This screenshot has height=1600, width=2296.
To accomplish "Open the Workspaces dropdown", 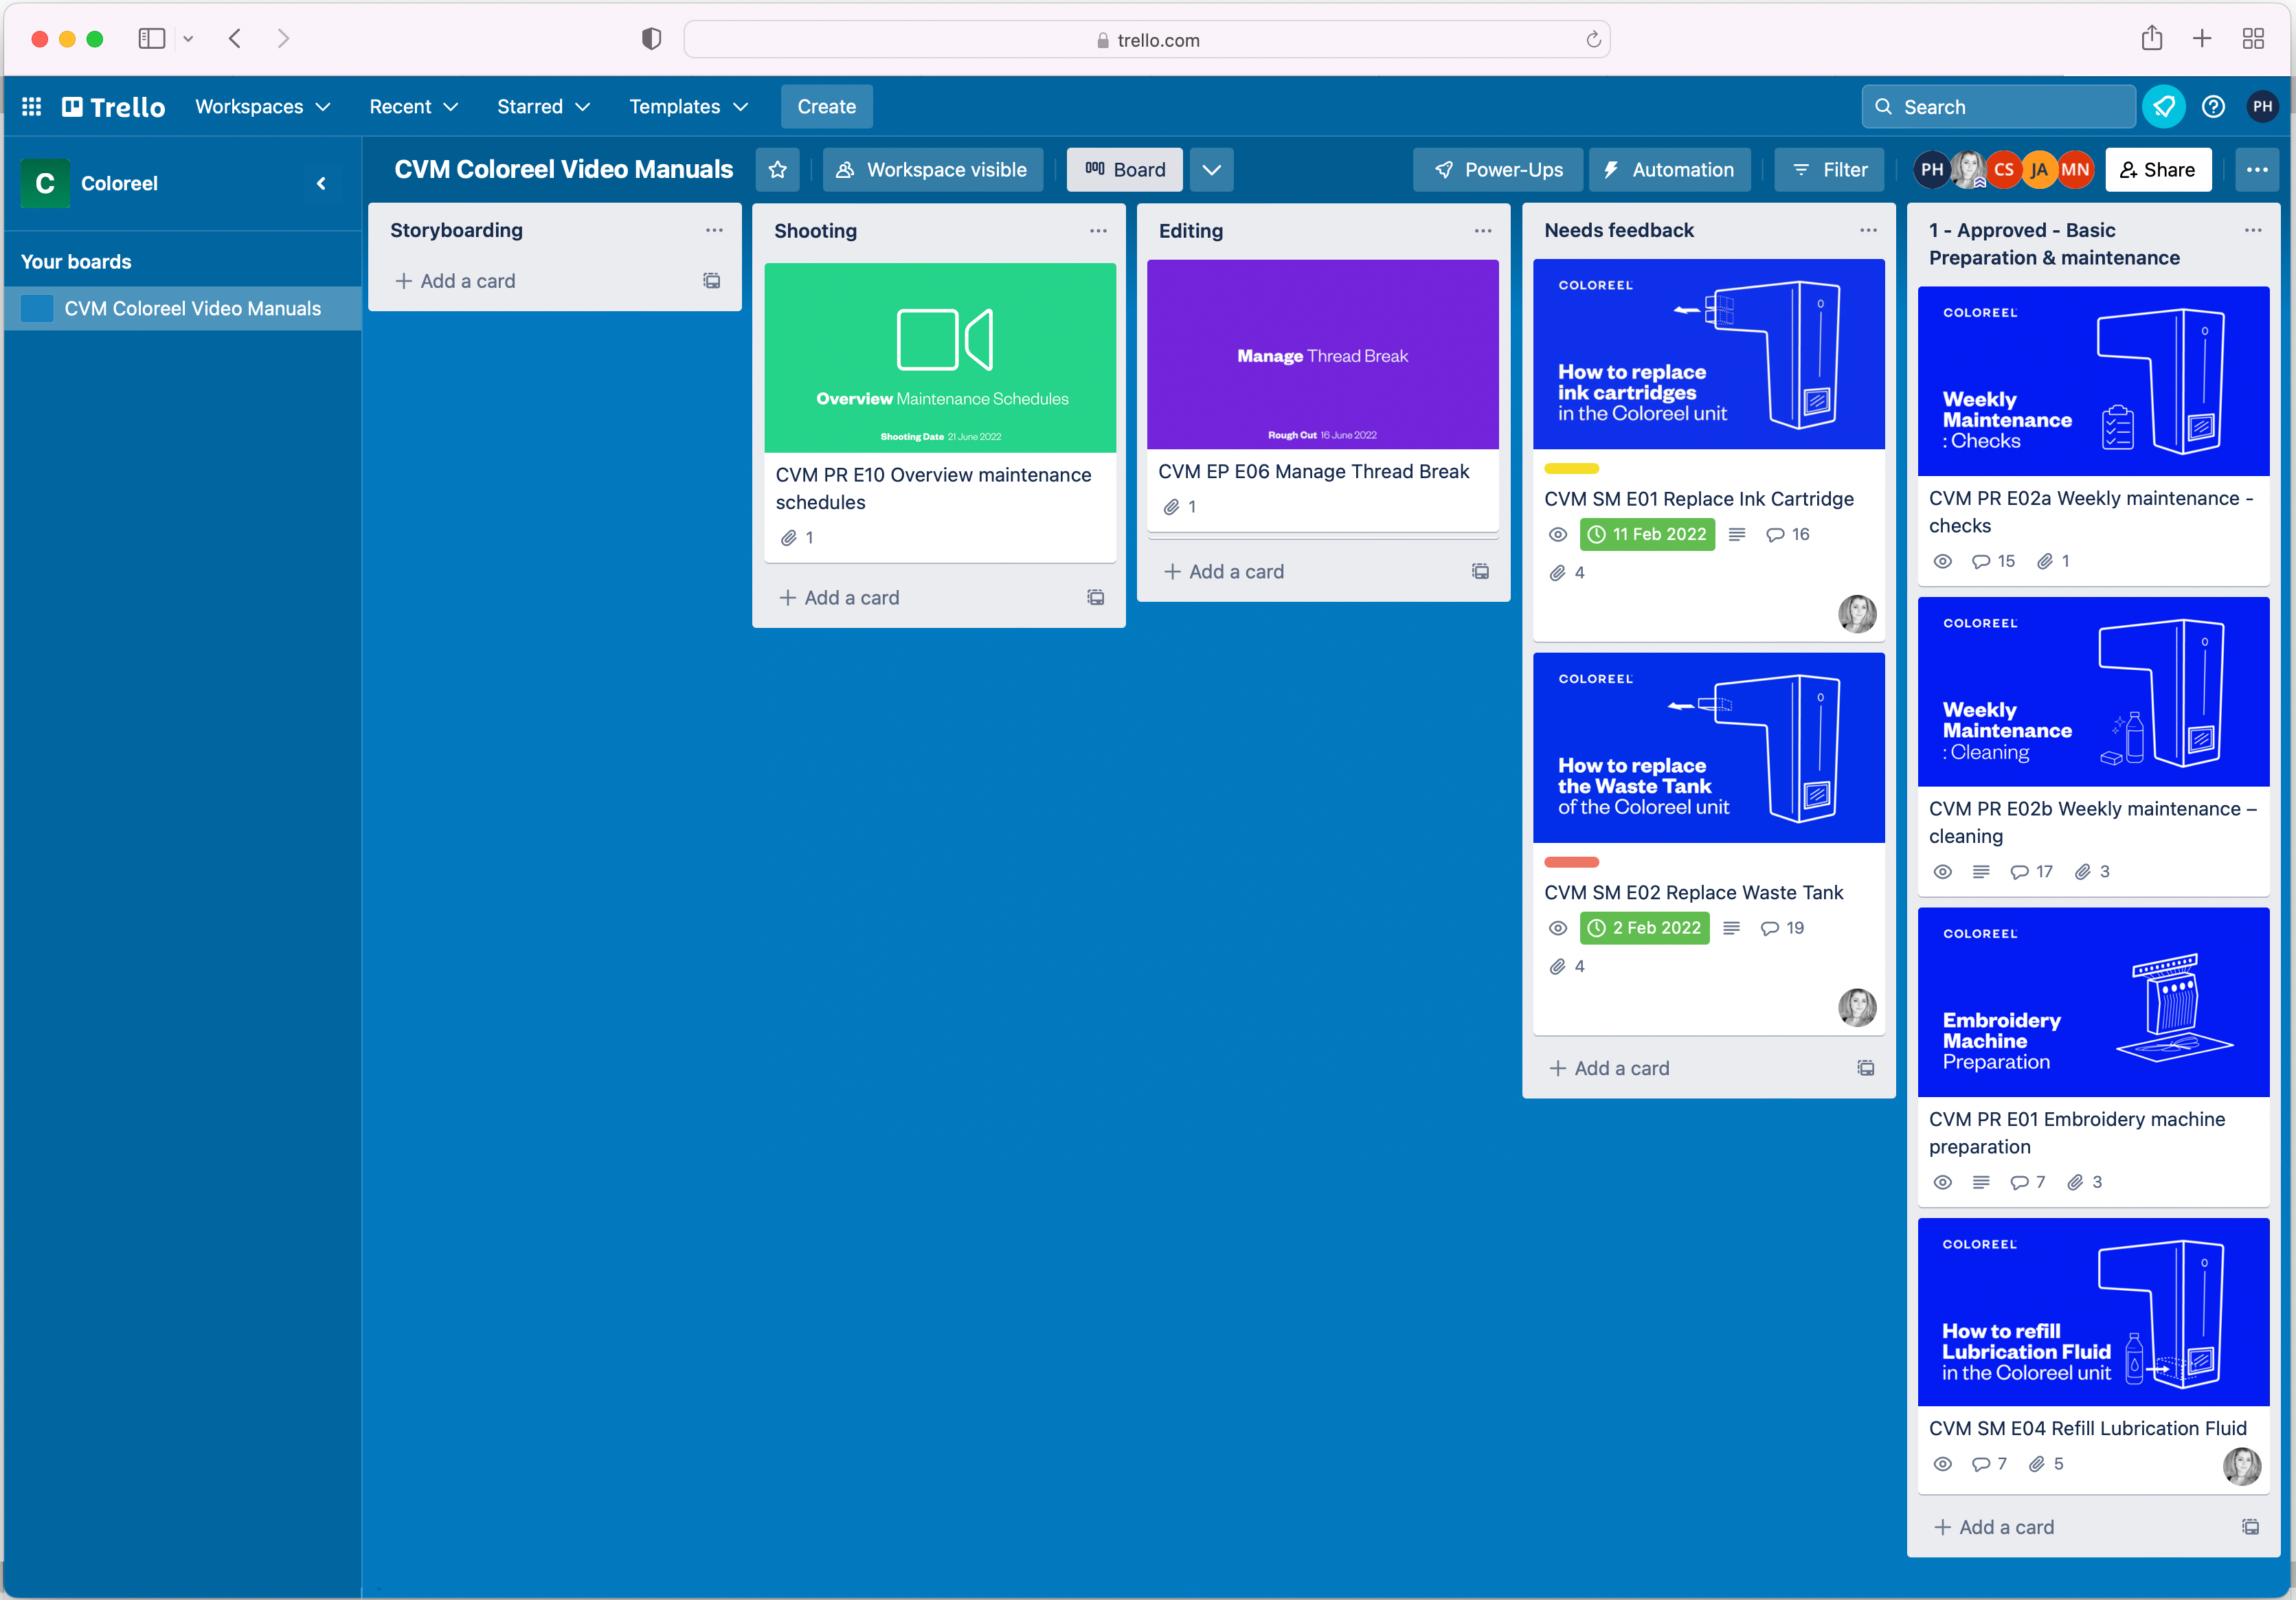I will tap(262, 106).
